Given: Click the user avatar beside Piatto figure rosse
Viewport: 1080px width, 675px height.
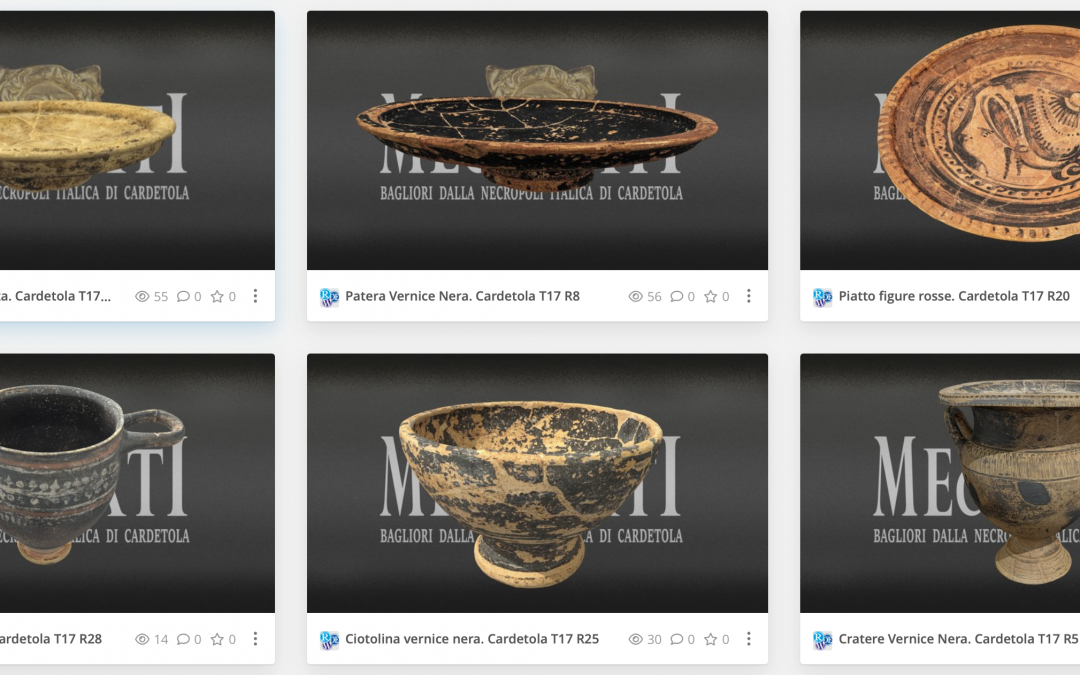Looking at the screenshot, I should [x=822, y=298].
